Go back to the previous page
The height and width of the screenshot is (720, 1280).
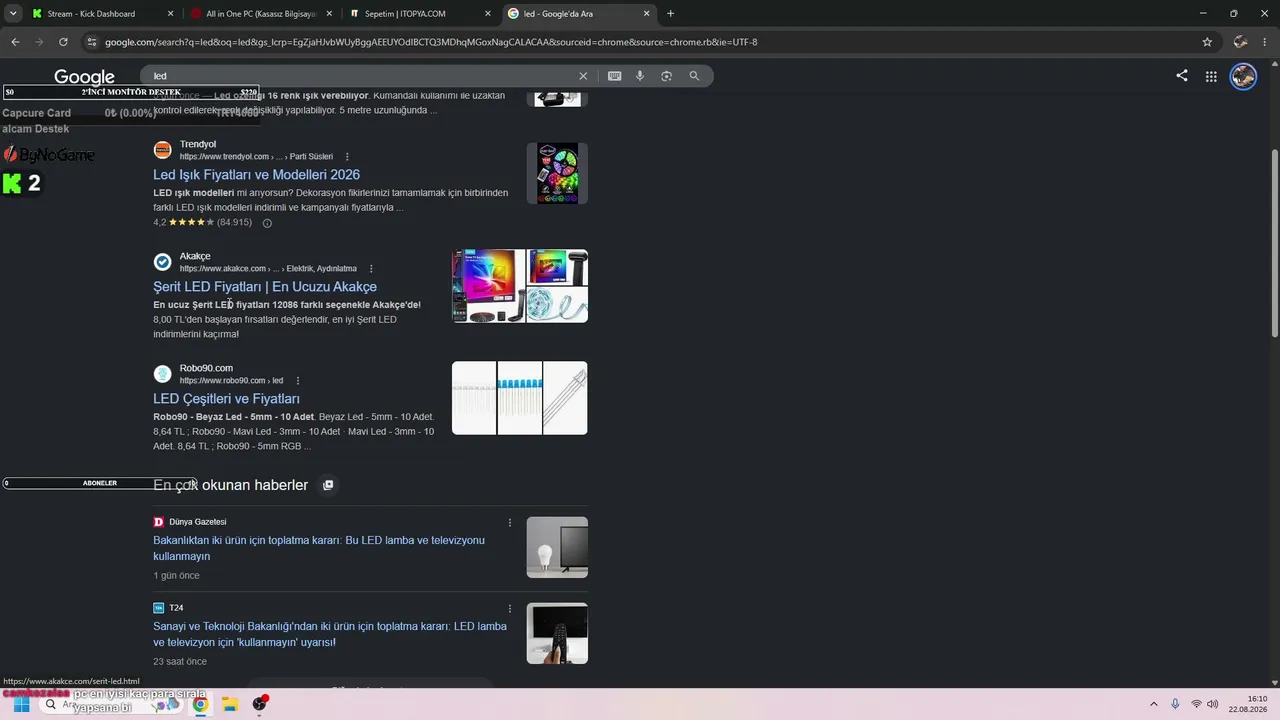15,42
